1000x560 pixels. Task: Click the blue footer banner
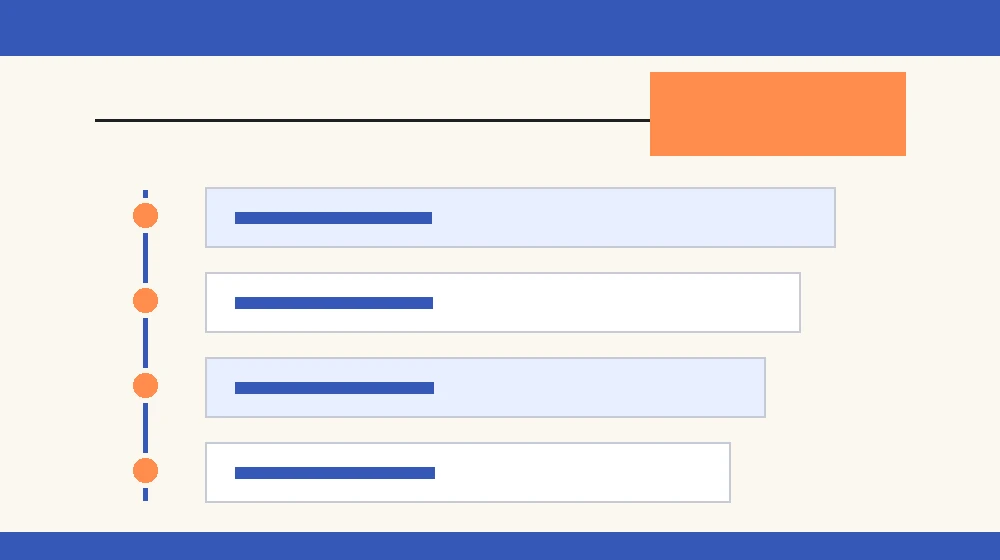[x=500, y=546]
